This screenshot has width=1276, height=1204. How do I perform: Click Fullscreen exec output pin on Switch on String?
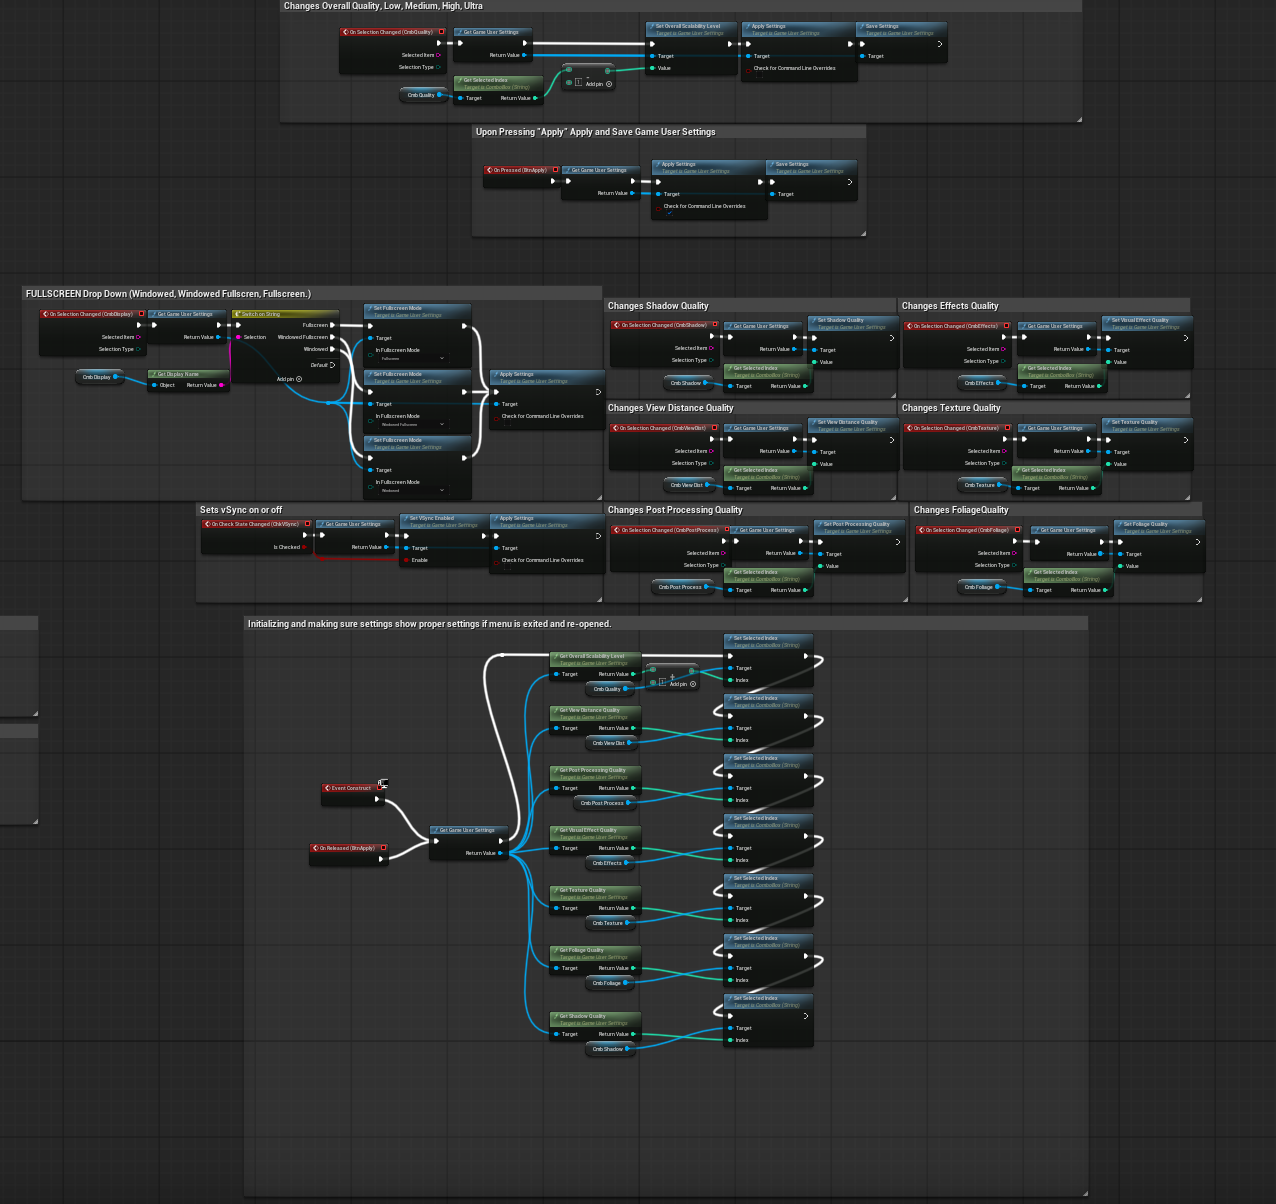(334, 325)
